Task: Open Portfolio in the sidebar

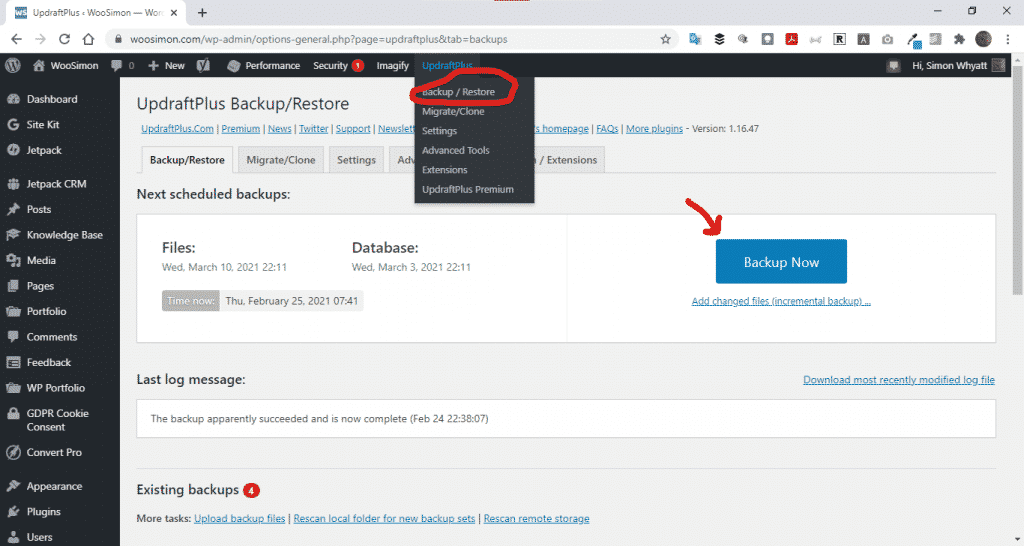Action: coord(46,312)
